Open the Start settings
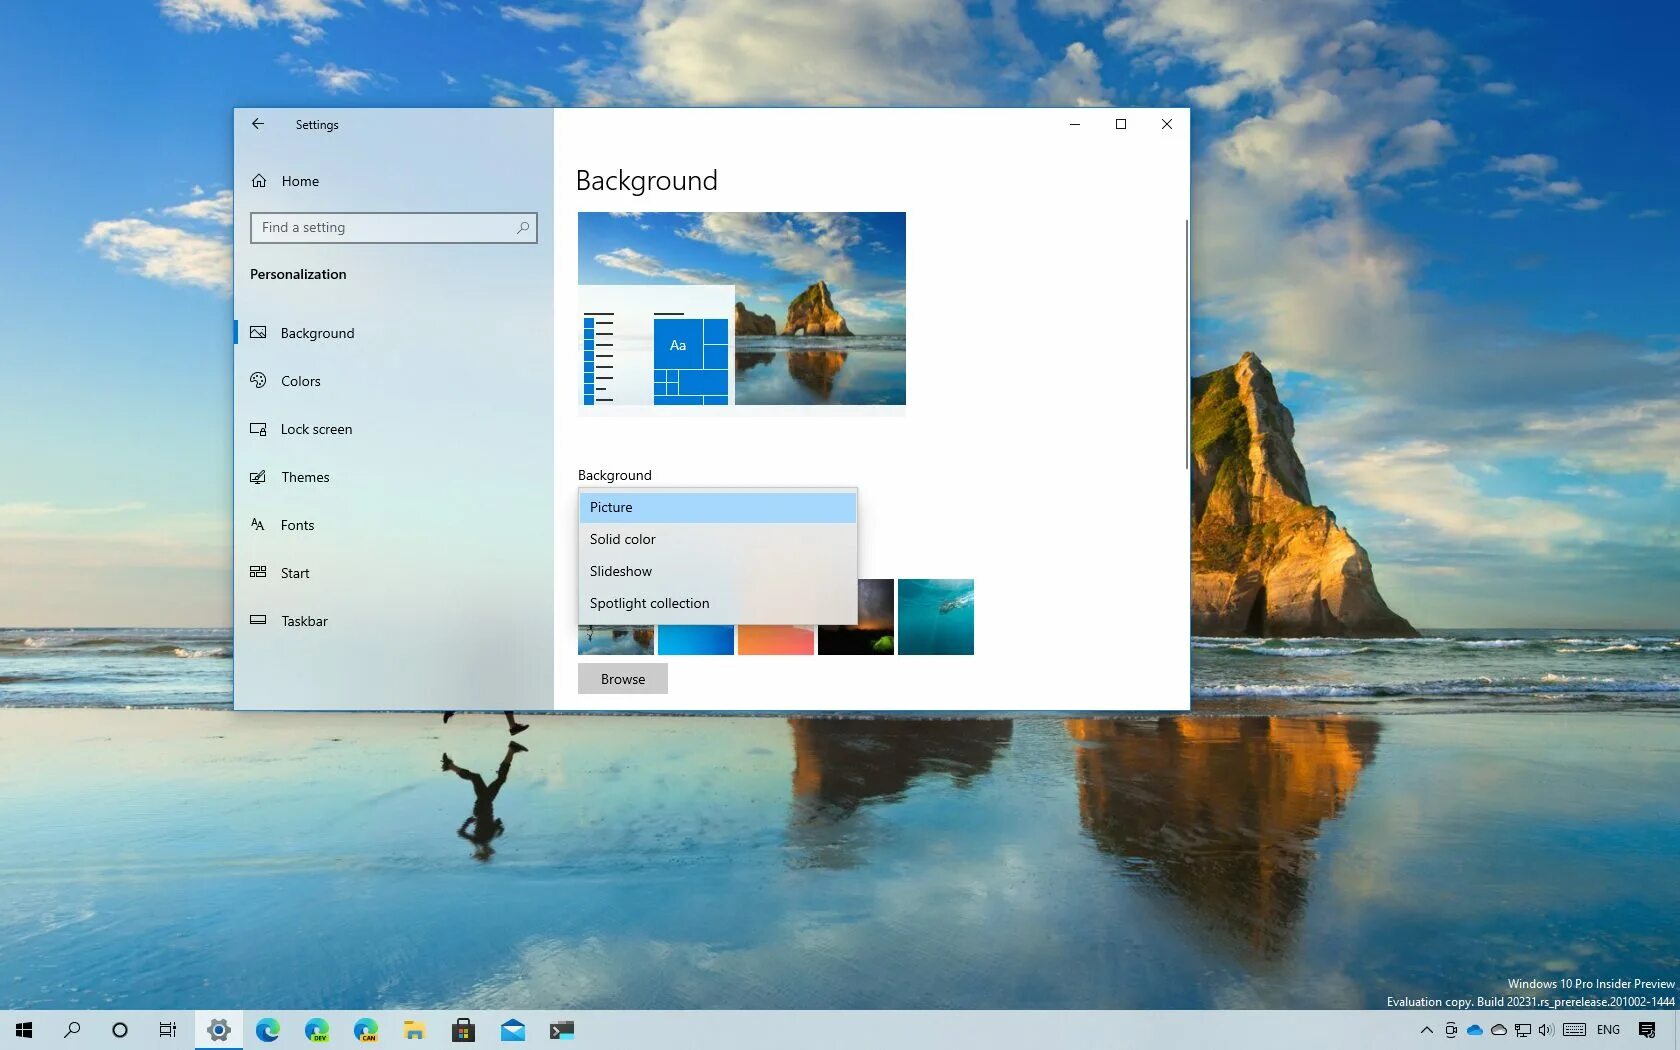The width and height of the screenshot is (1680, 1050). [x=294, y=573]
